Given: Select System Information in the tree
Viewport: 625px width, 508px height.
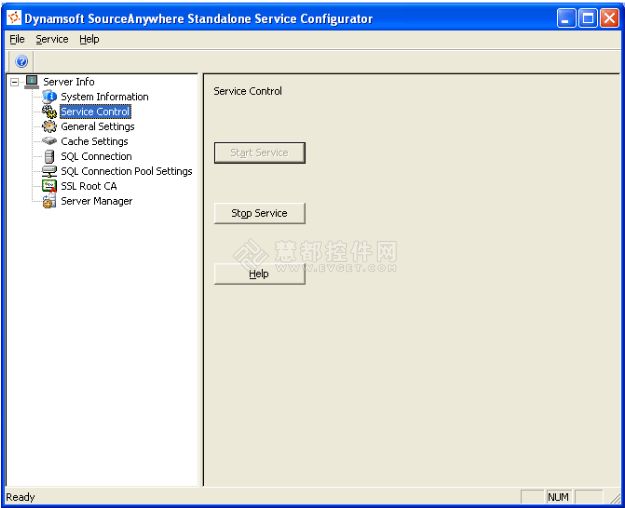Looking at the screenshot, I should [x=104, y=96].
